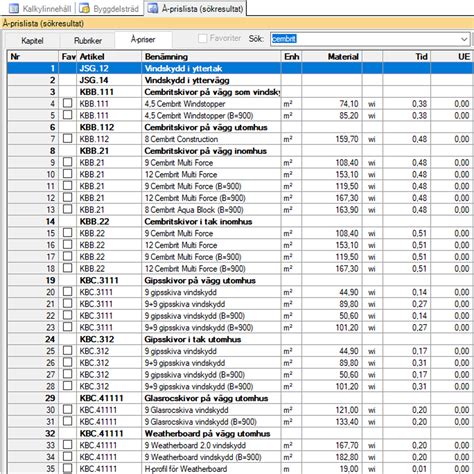Screen dimensions: 474x474
Task: Click time value 0,01 in row 35
Action: (419, 469)
